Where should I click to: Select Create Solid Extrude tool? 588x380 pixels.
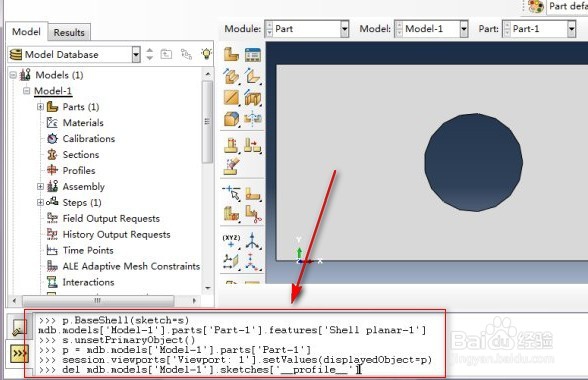click(x=231, y=76)
